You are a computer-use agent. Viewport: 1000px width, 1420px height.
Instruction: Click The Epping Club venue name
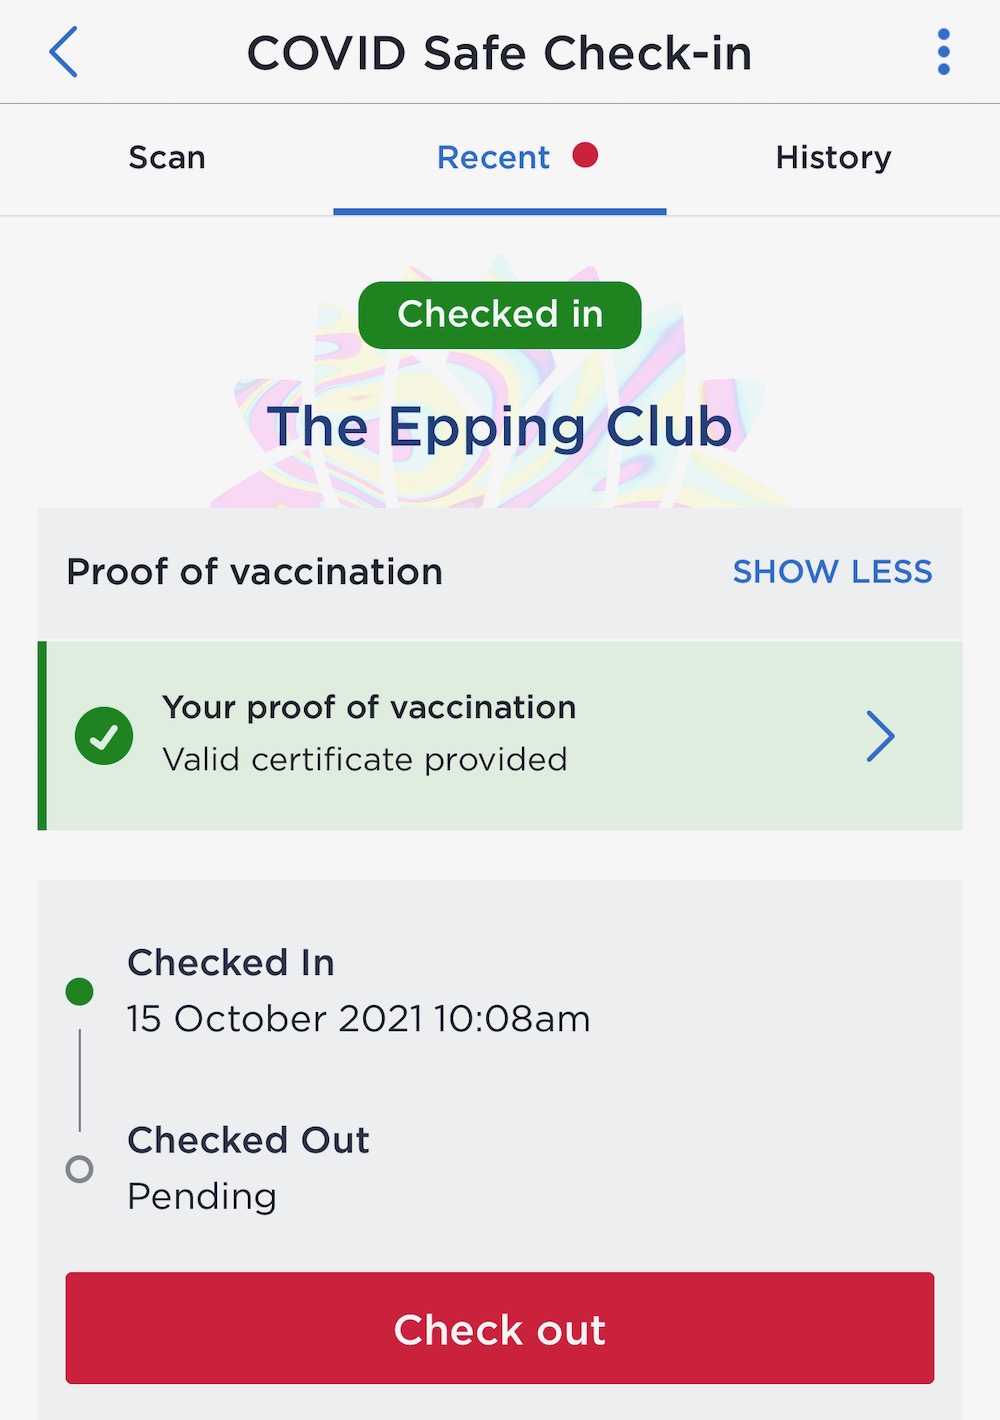(500, 427)
